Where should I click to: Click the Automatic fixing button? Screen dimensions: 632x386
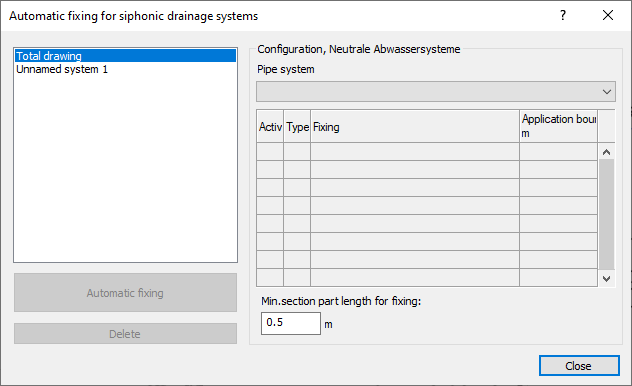point(125,293)
